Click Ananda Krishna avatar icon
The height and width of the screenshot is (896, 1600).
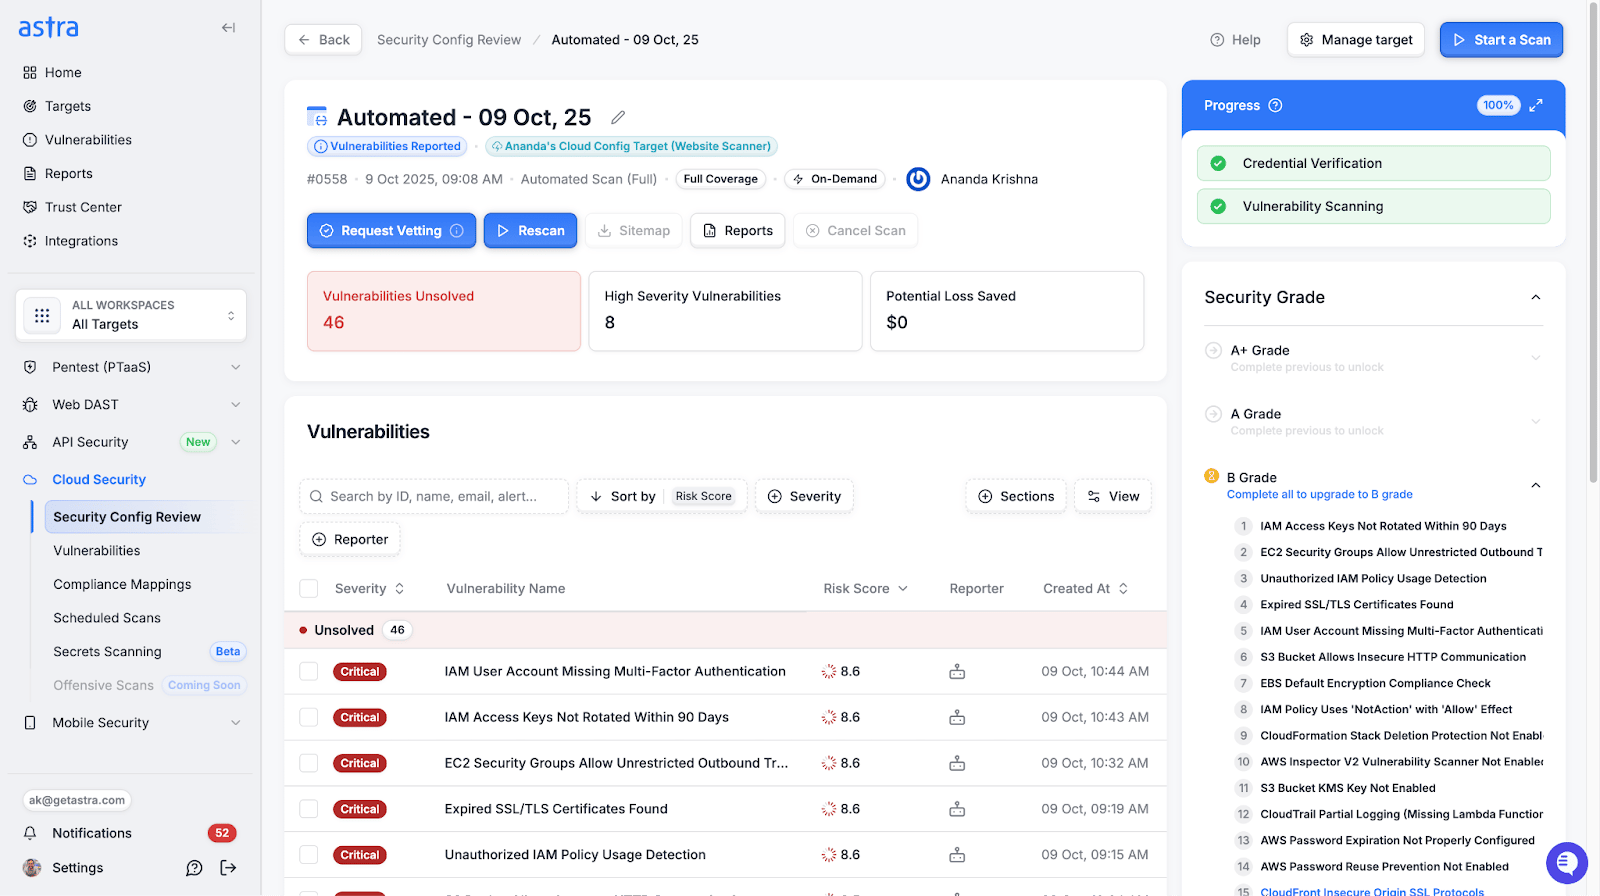click(918, 179)
